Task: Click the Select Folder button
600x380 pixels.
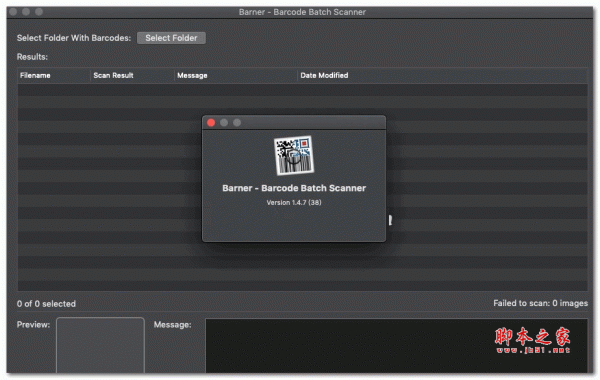Action: (171, 38)
